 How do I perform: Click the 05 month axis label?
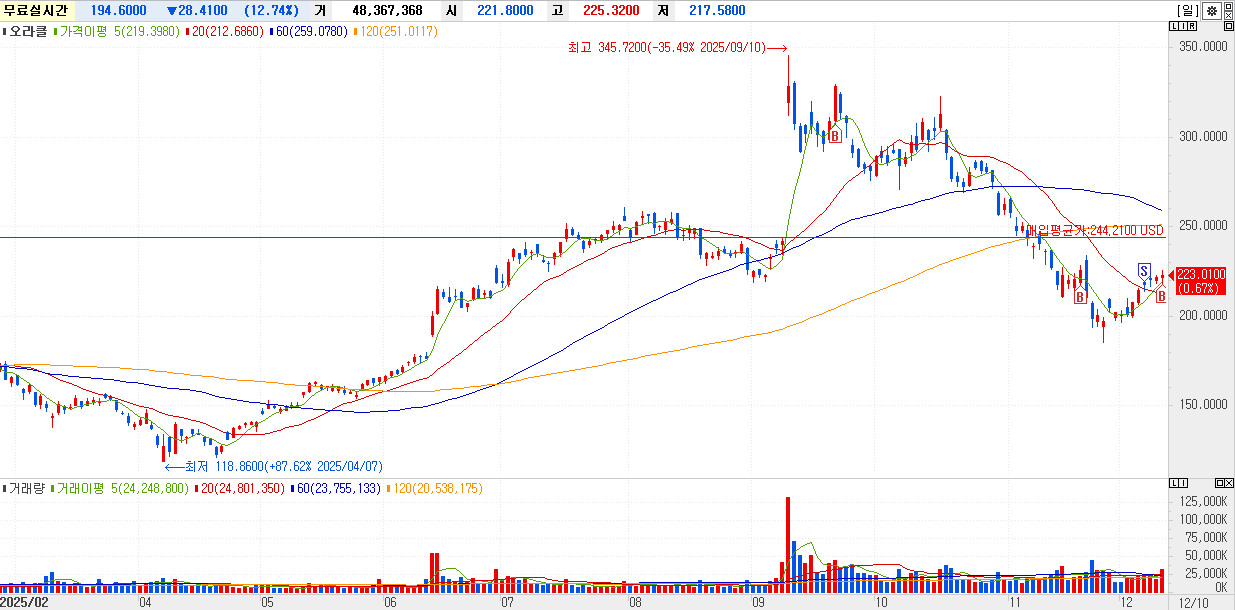[267, 602]
